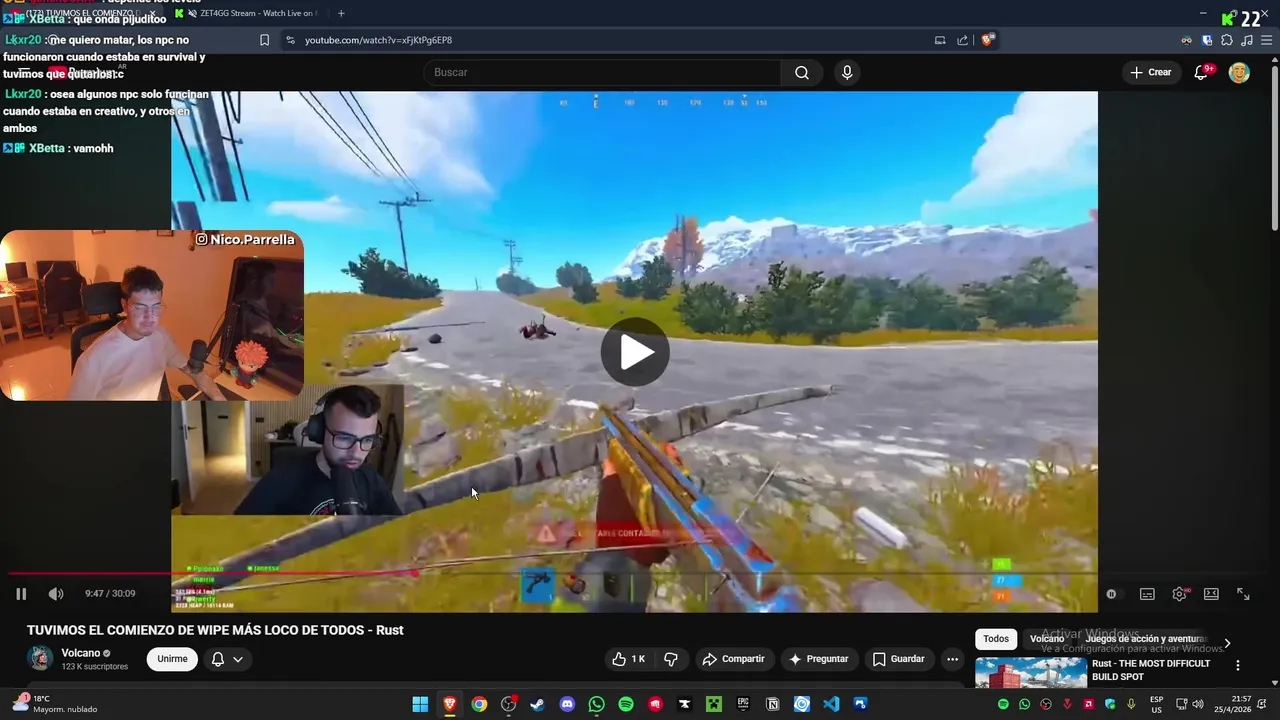
Task: Open Spotify from the taskbar
Action: (626, 704)
